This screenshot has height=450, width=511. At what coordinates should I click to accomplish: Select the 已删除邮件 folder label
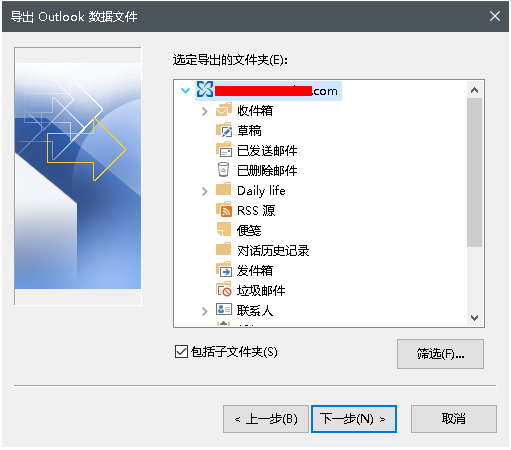click(x=267, y=171)
